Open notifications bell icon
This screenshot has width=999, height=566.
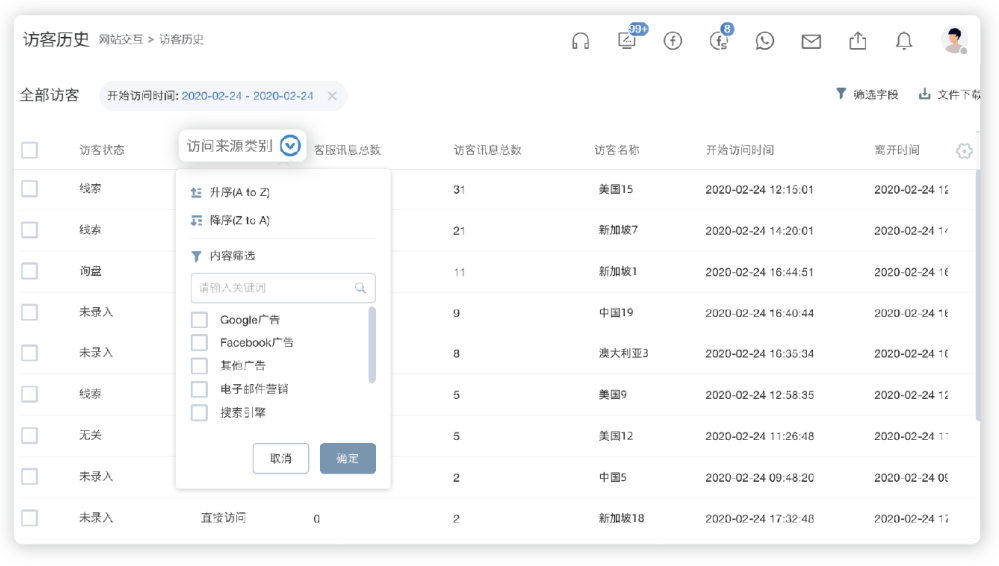tap(903, 41)
